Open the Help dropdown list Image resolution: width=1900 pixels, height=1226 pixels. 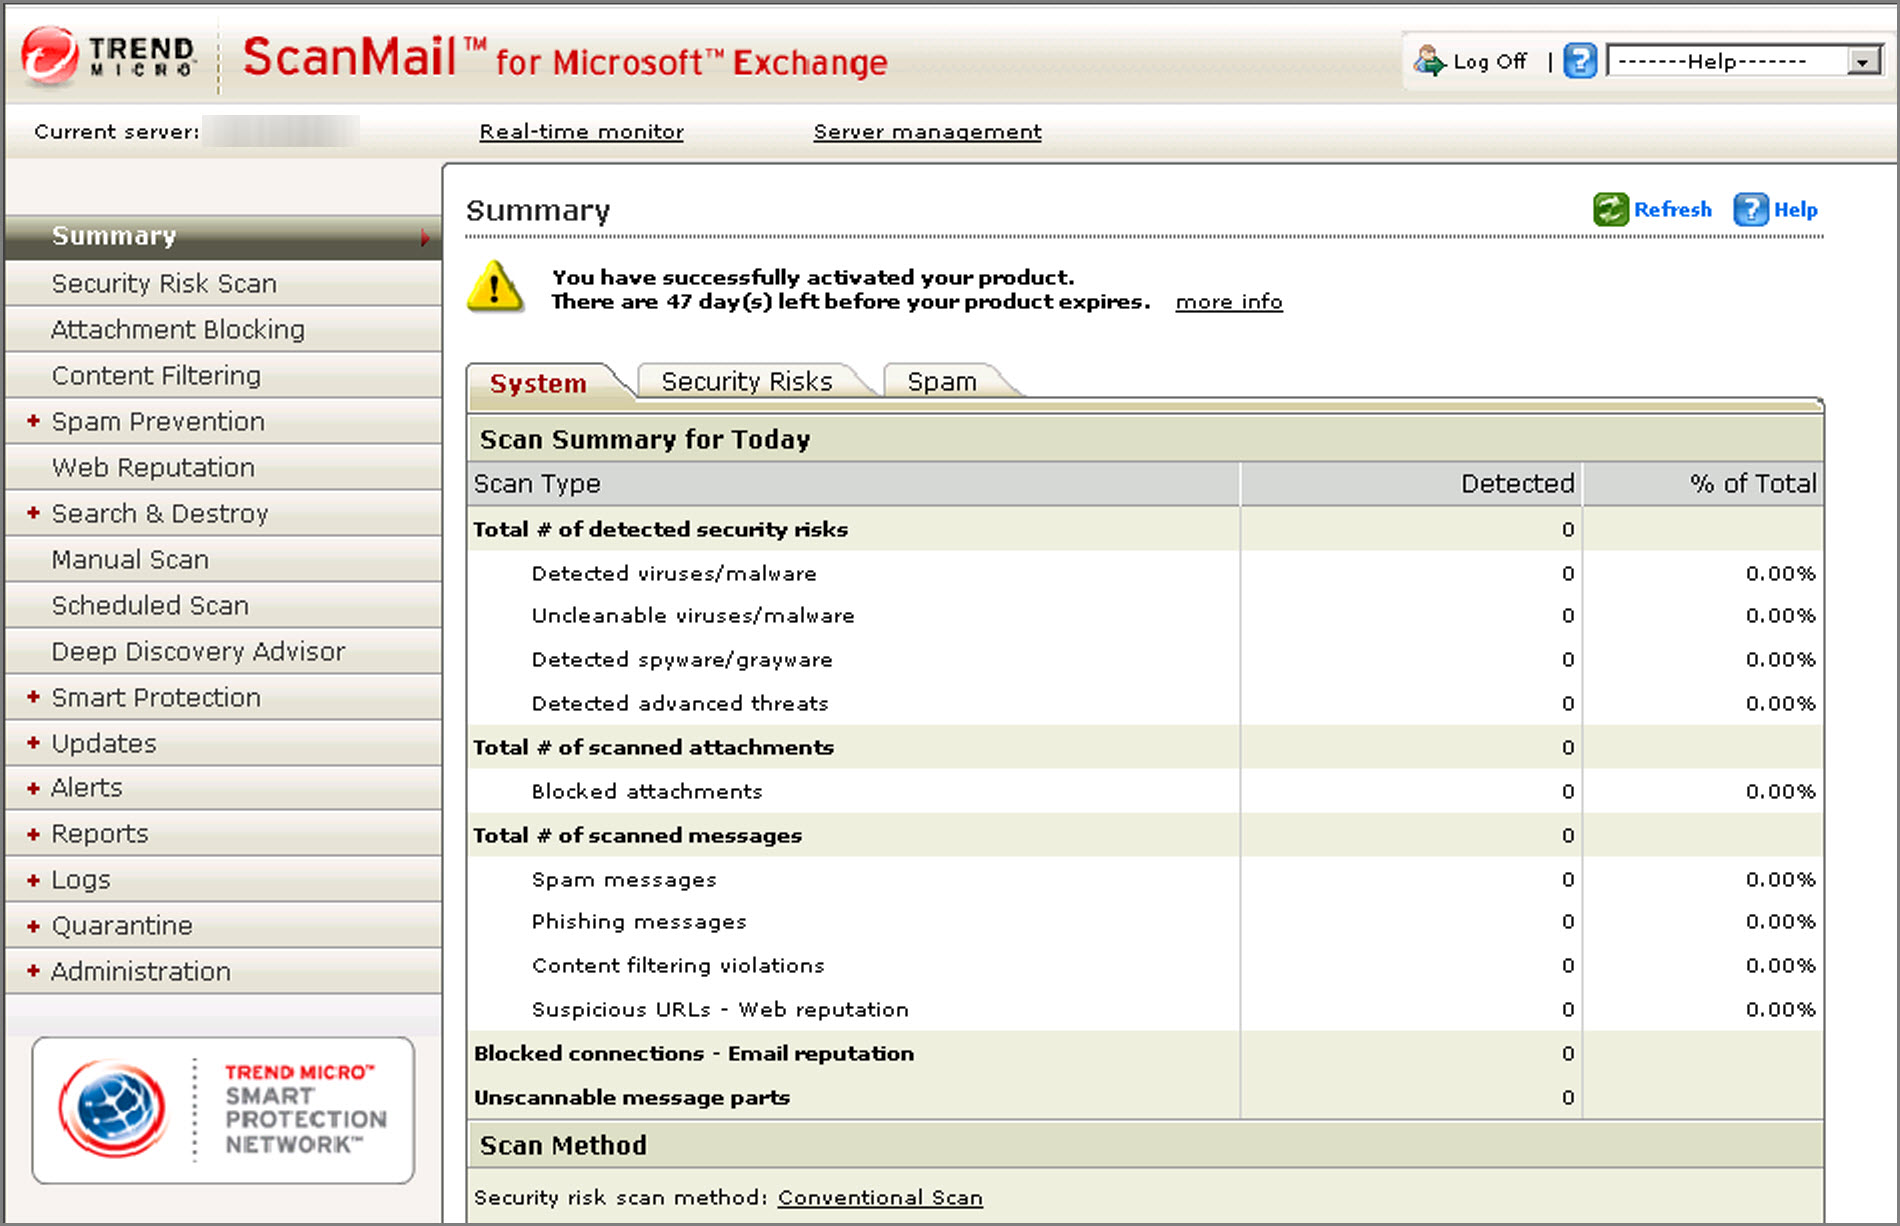coord(1861,62)
